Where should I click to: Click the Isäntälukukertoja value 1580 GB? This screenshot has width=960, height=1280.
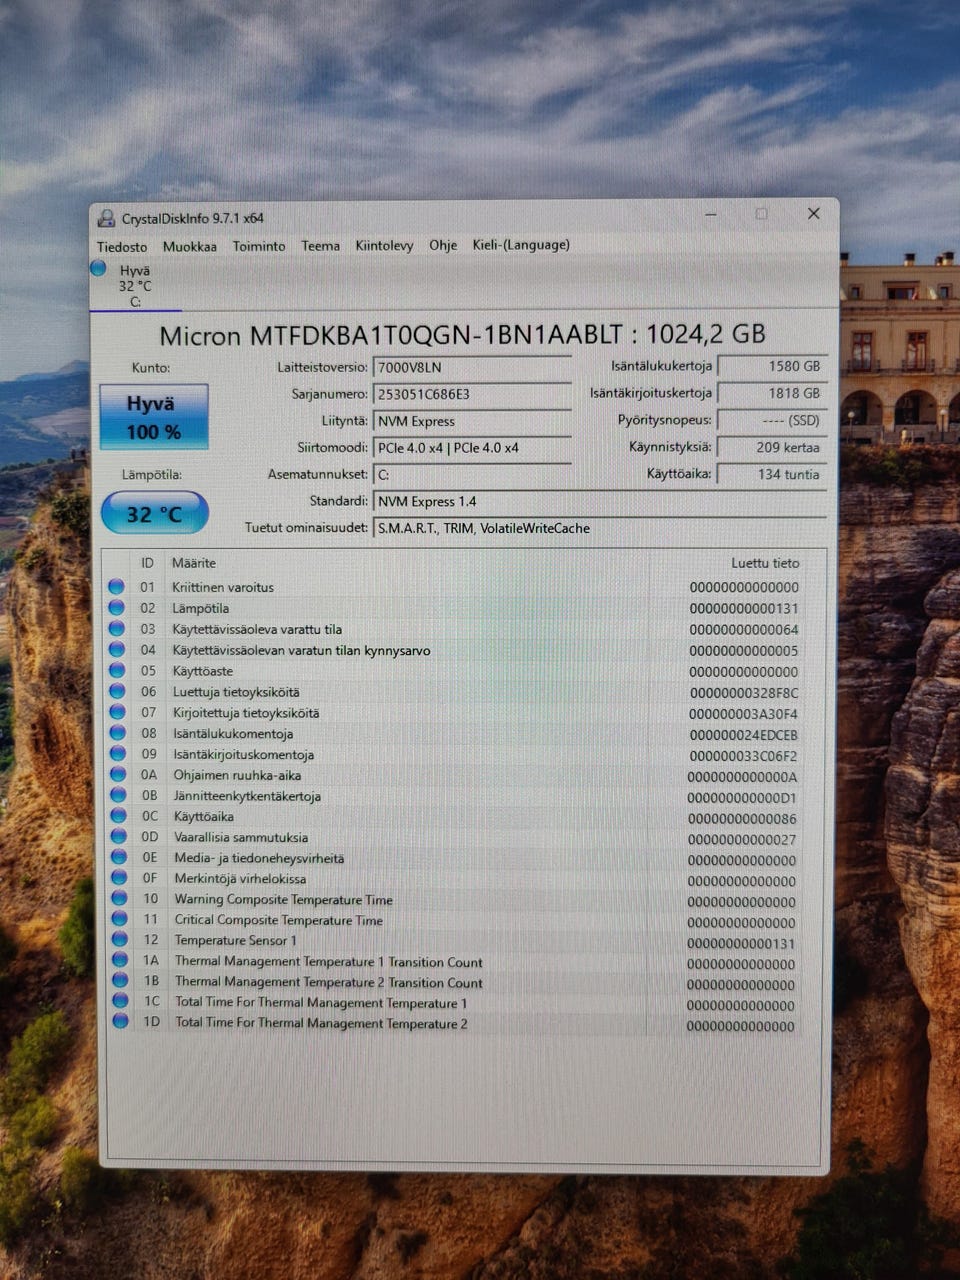(772, 367)
